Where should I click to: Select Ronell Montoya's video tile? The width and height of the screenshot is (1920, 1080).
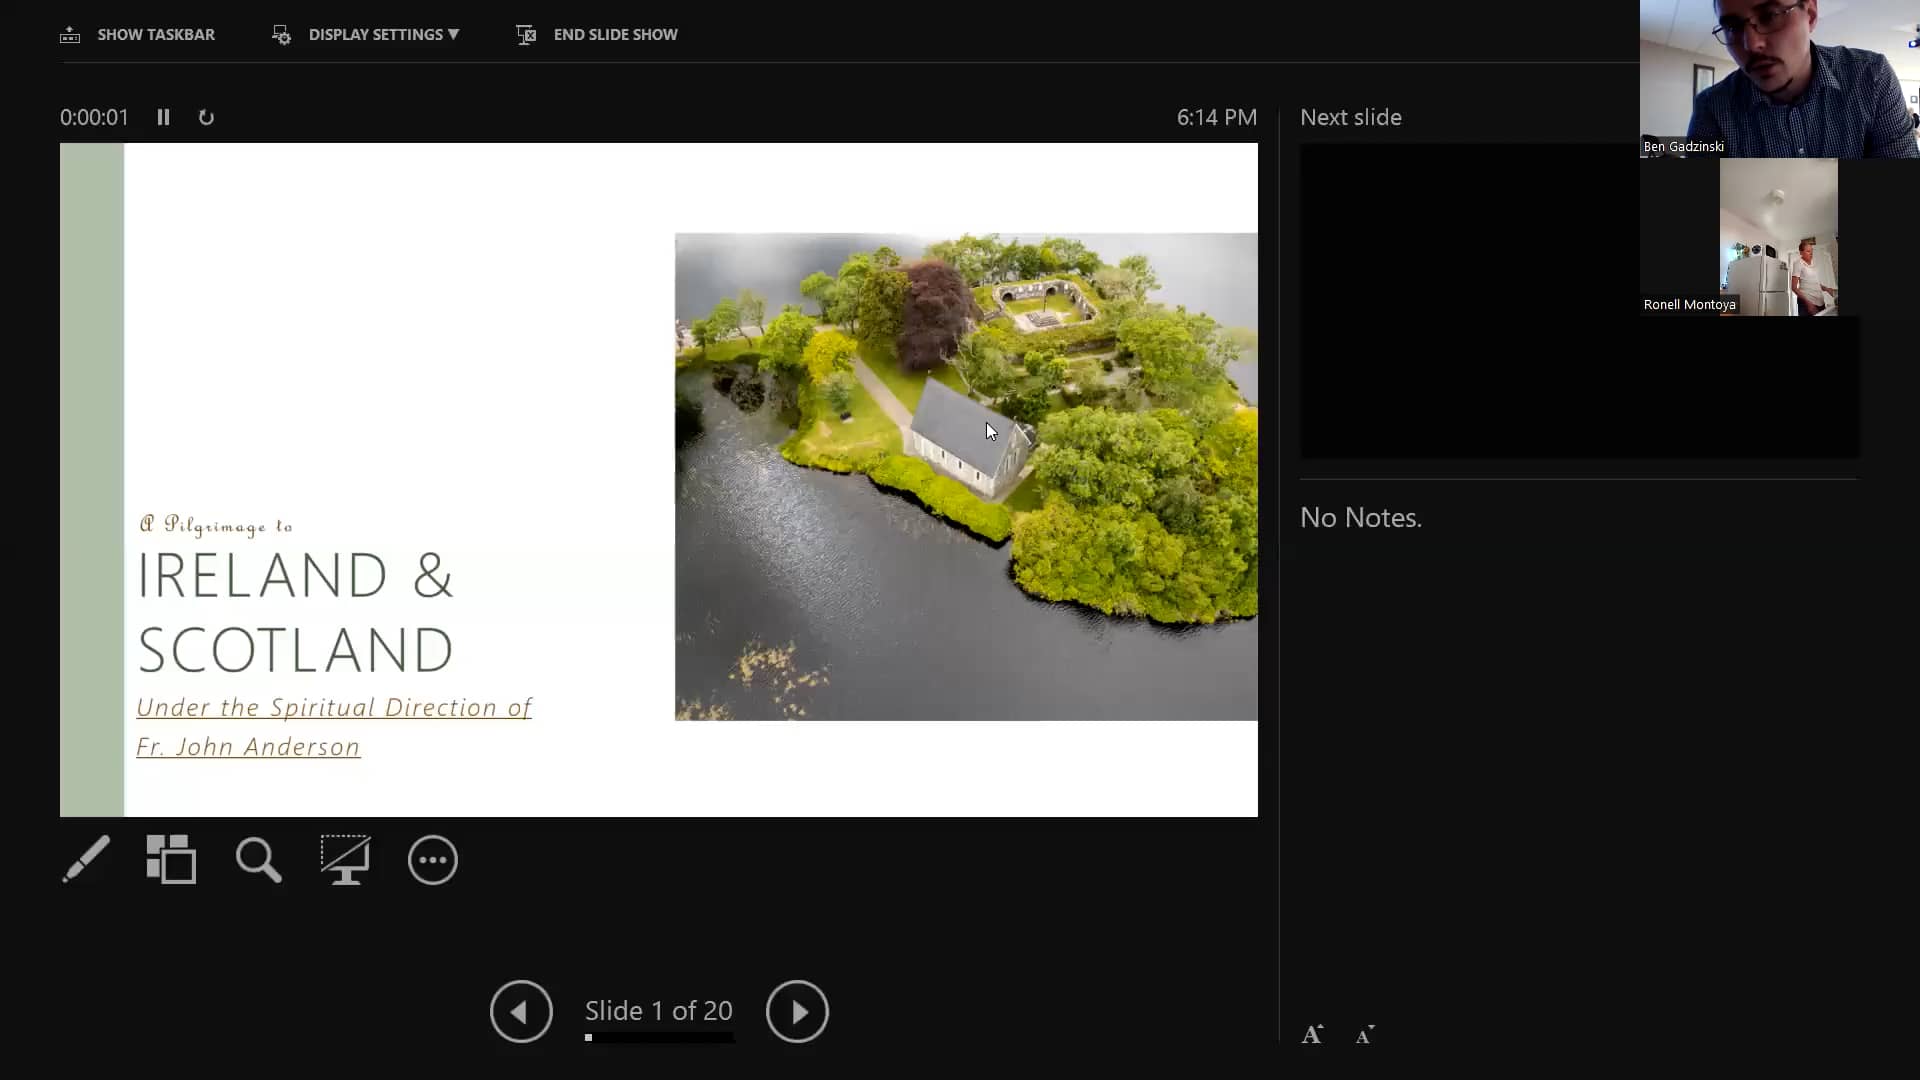tap(1778, 237)
